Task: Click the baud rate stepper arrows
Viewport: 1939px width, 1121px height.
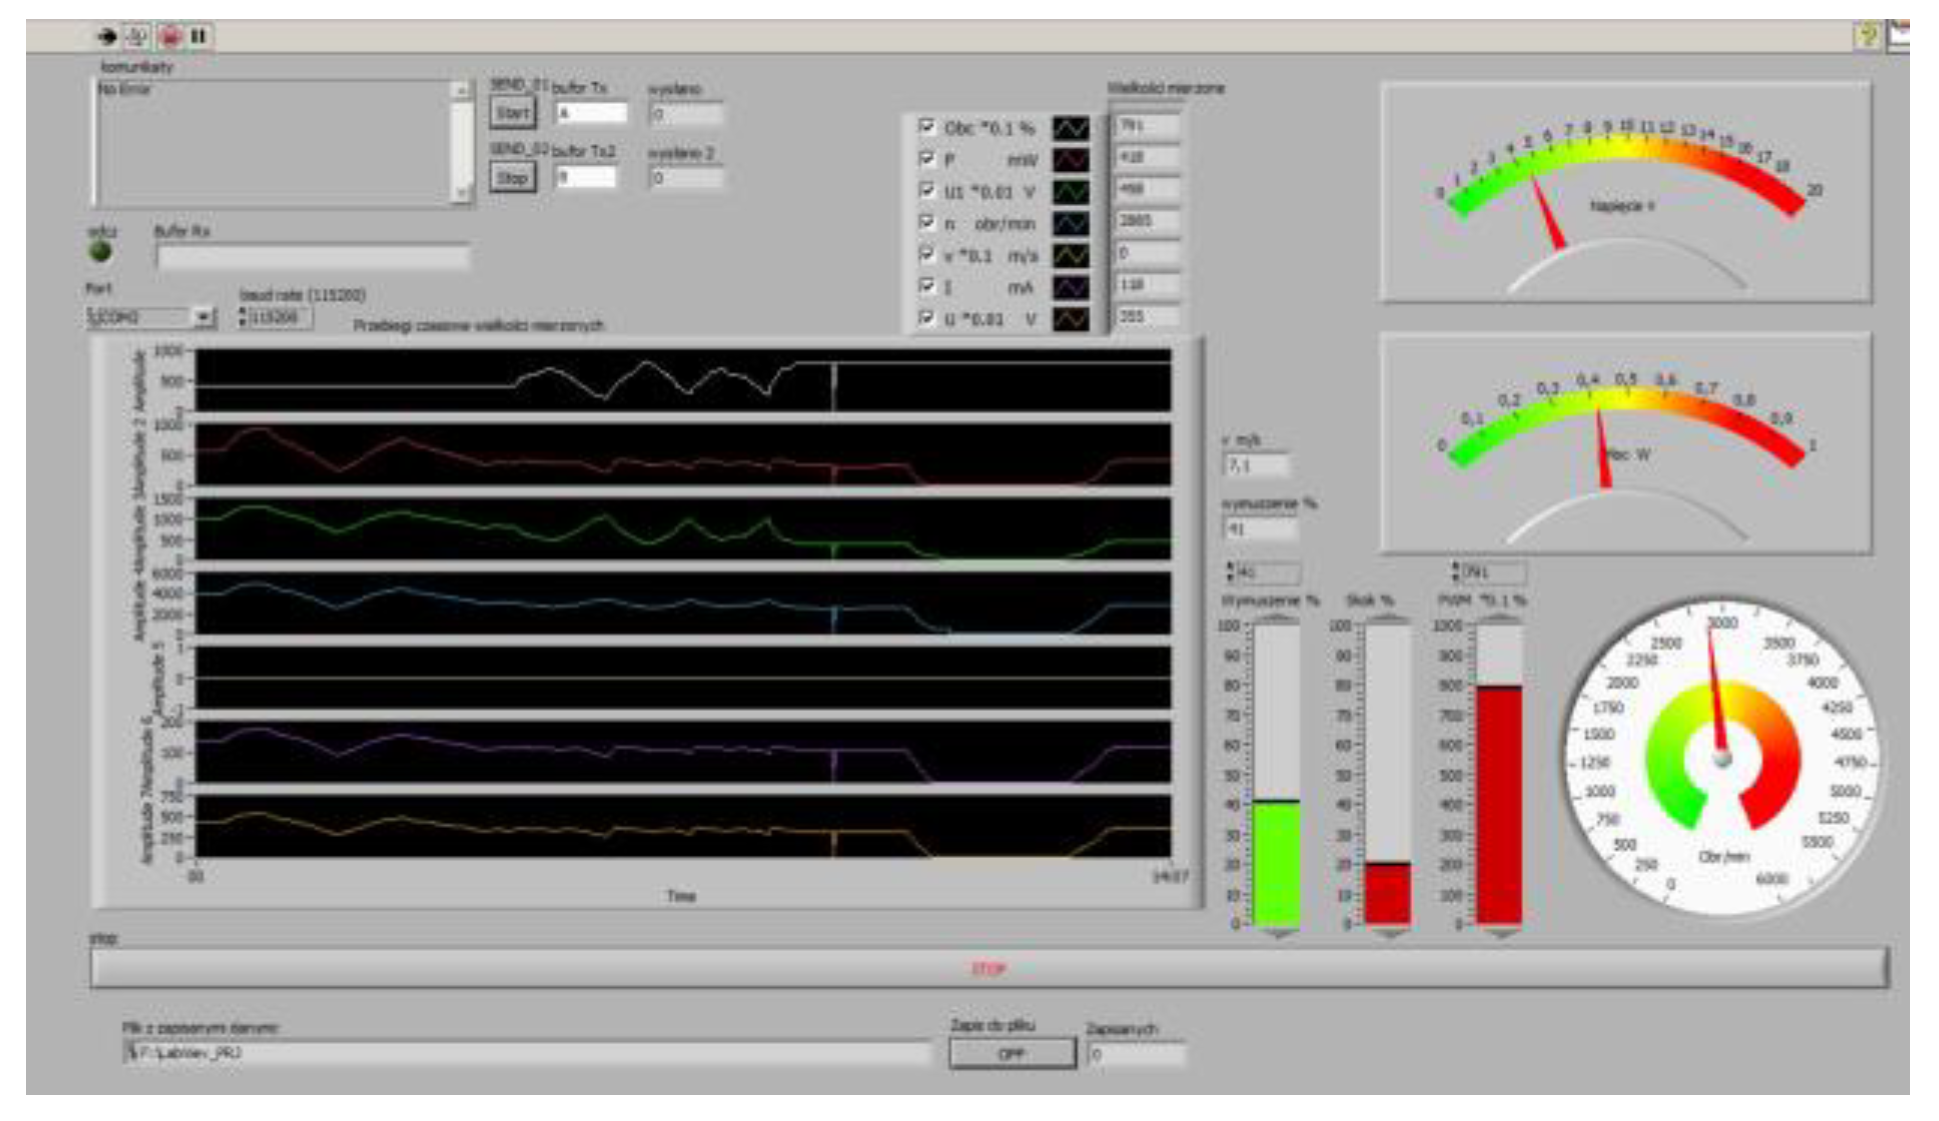Action: point(243,317)
